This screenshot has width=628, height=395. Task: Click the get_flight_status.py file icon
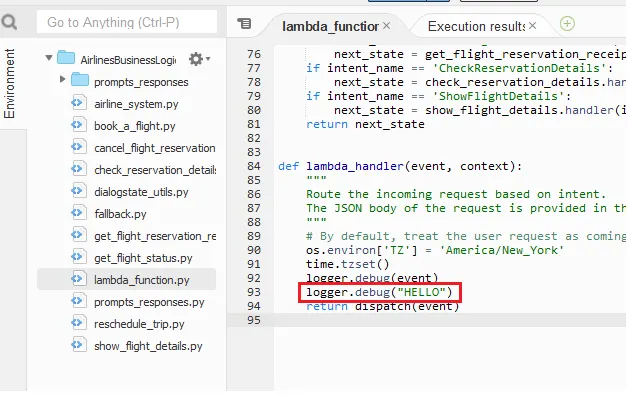pyautogui.click(x=79, y=256)
